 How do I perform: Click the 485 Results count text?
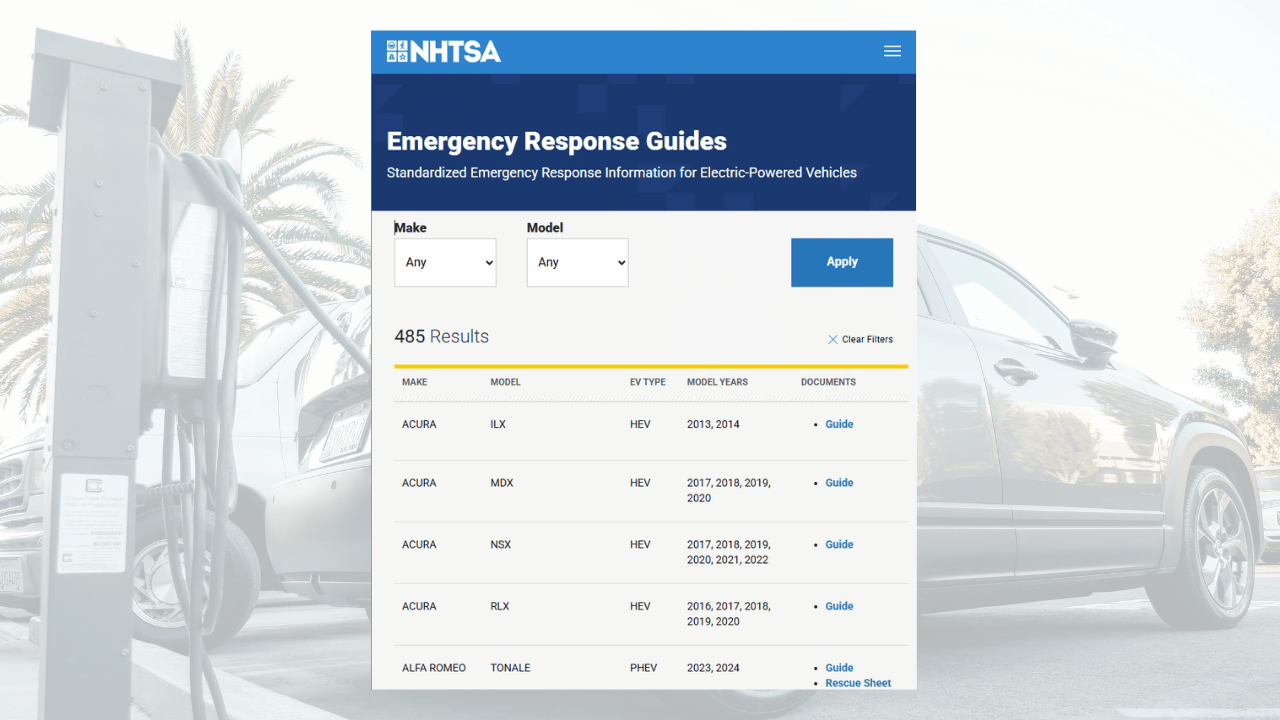441,337
